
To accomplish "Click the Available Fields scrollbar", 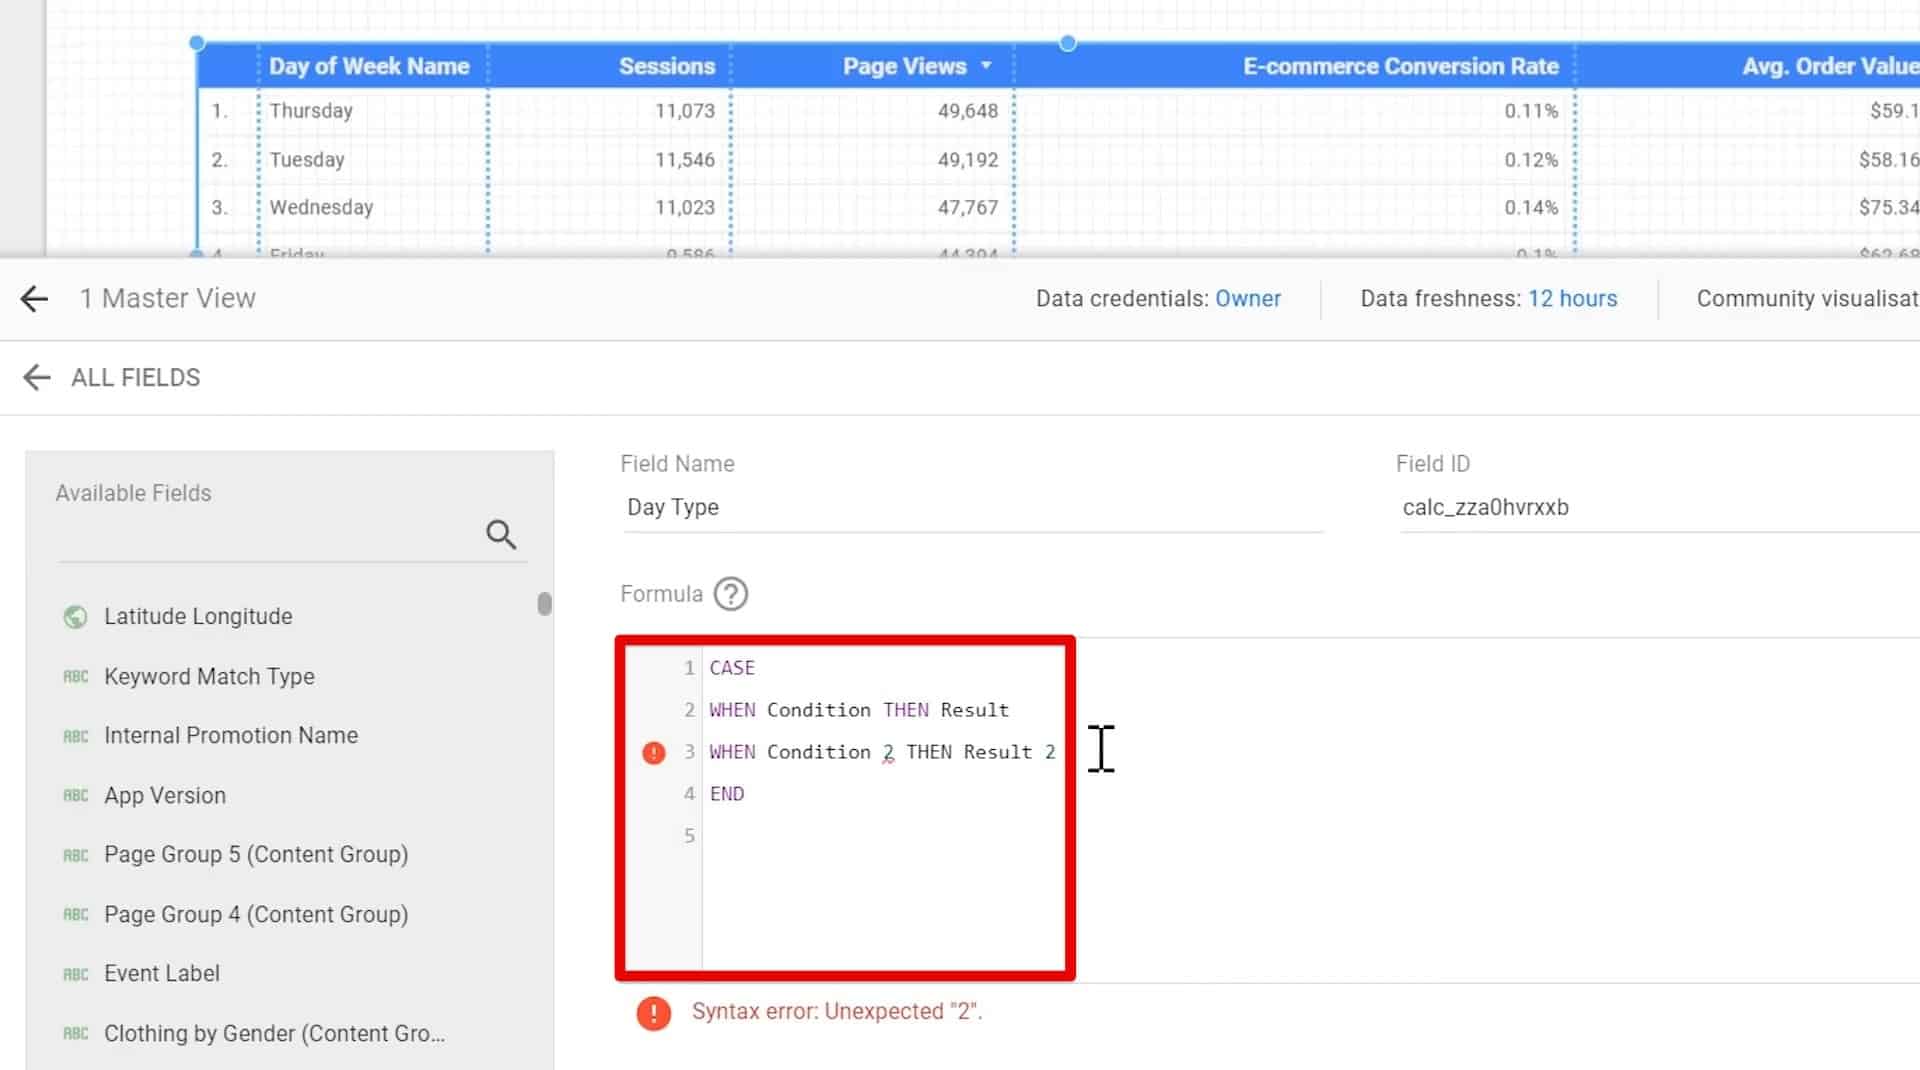I will point(545,604).
